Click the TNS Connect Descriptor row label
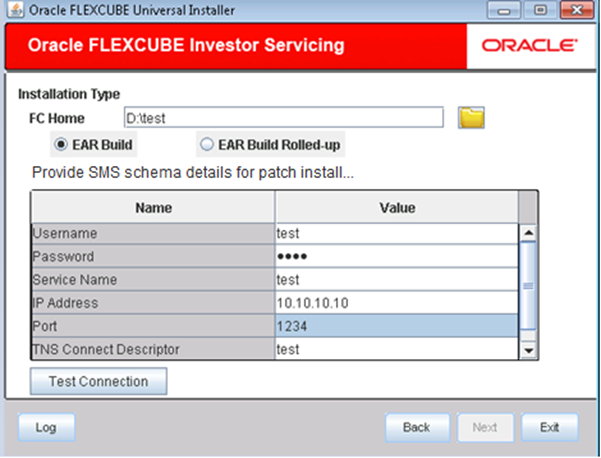Screen dimensions: 601x458 click(x=153, y=349)
